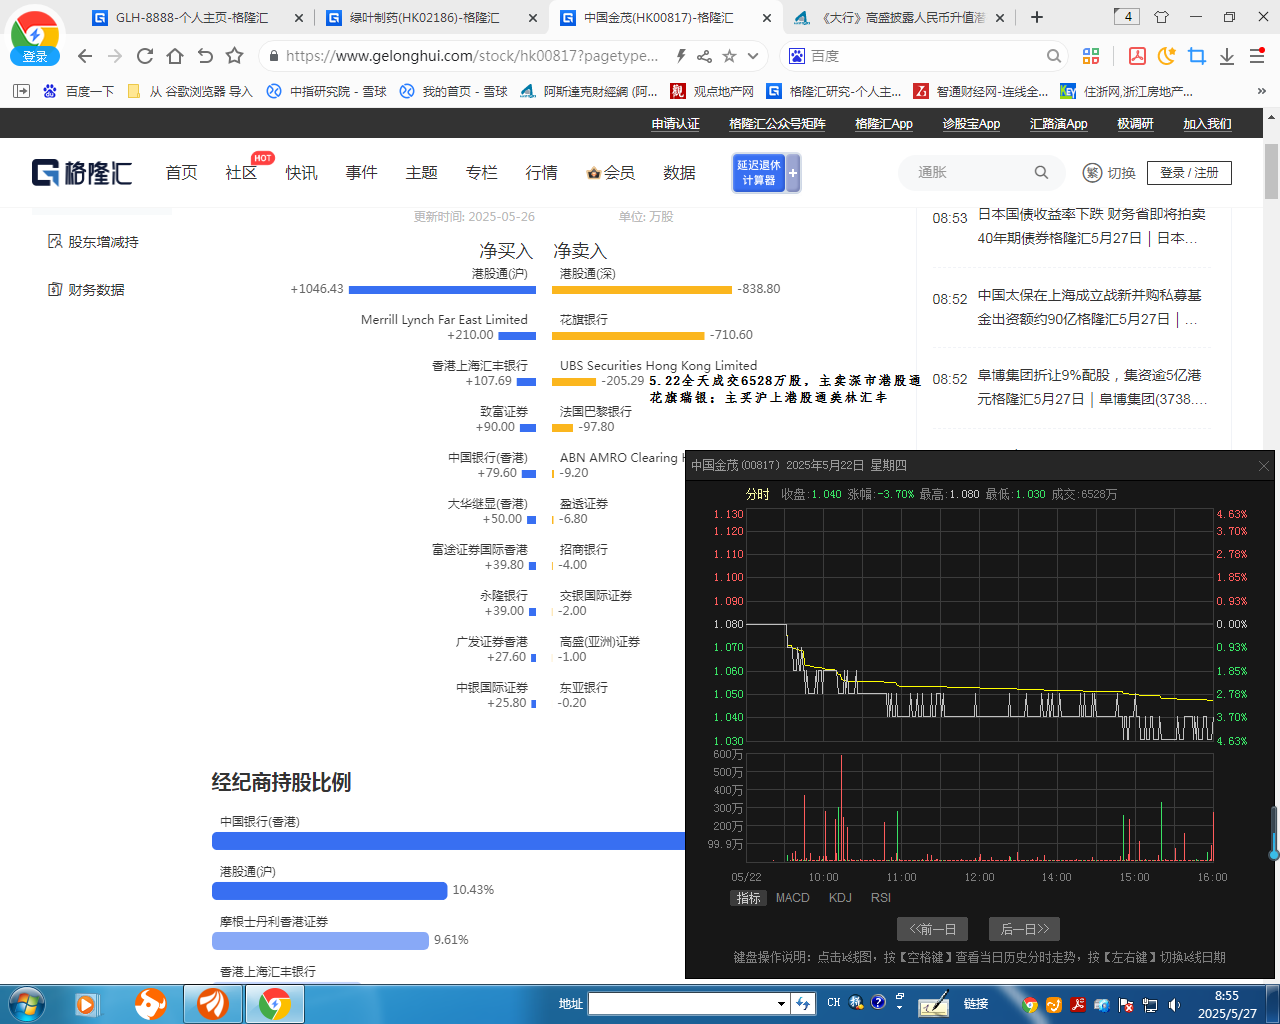
Task: Click the page vertical scrollbar thumb
Action: 1271,171
